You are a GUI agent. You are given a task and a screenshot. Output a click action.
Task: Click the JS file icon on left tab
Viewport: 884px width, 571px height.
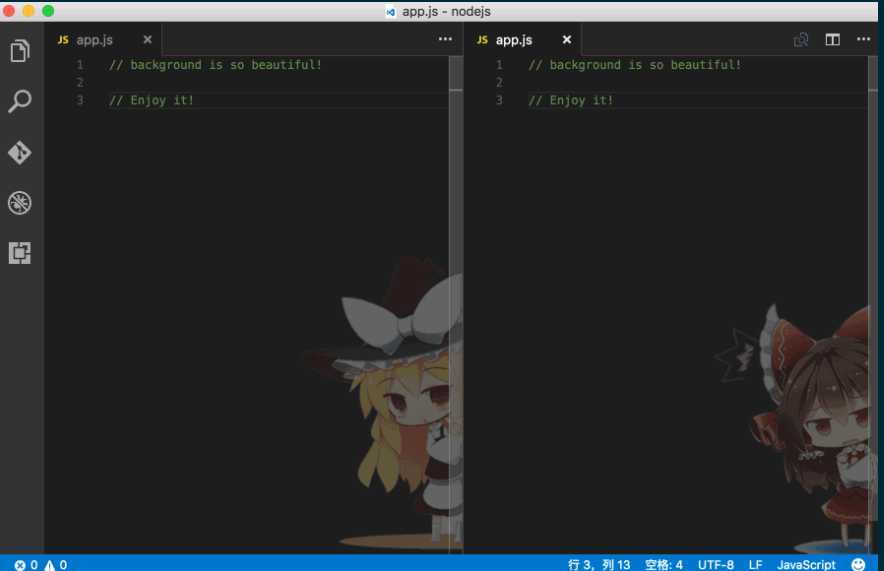point(63,39)
